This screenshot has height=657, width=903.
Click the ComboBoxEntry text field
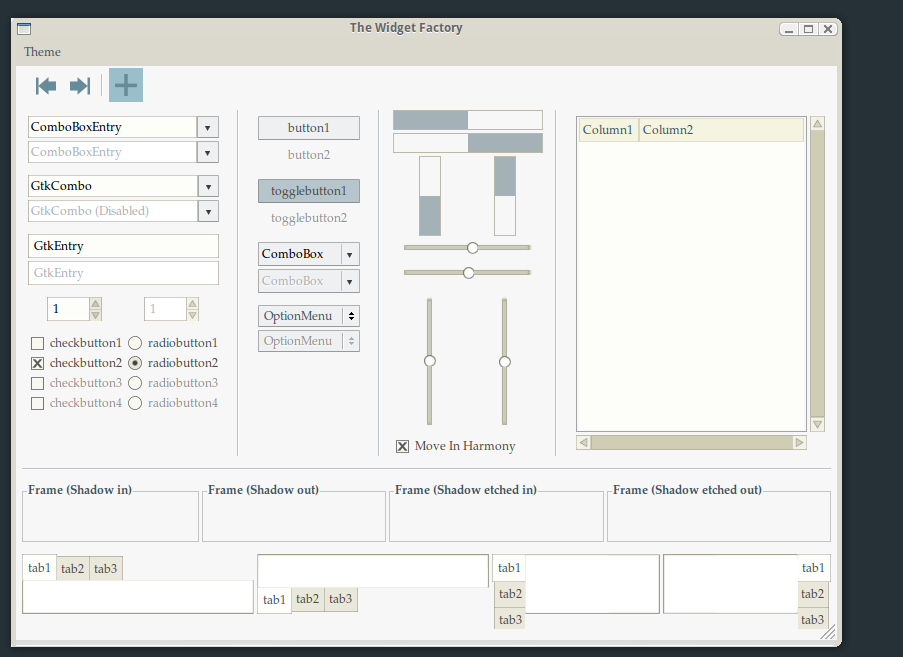pos(112,127)
